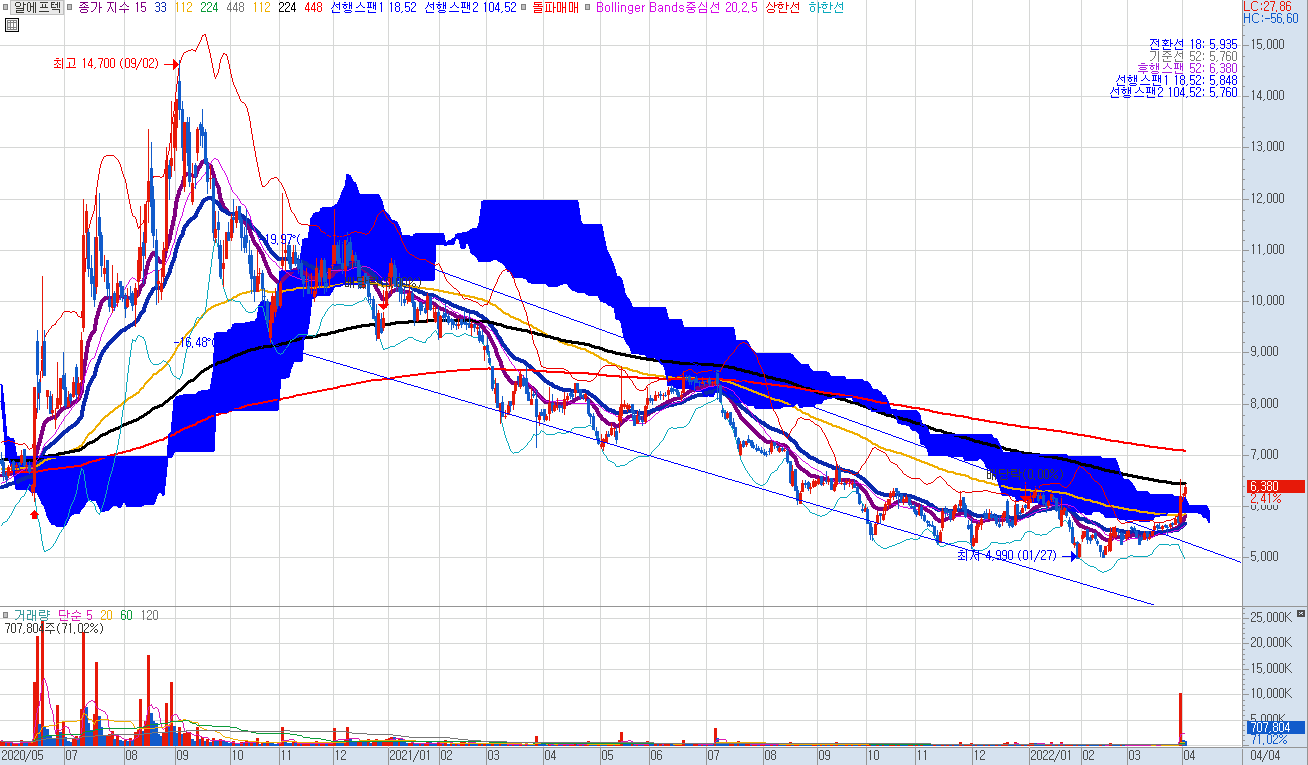Click the 707,804주(71,02%) volume readout
Image resolution: width=1308 pixels, height=765 pixels.
[x=55, y=628]
